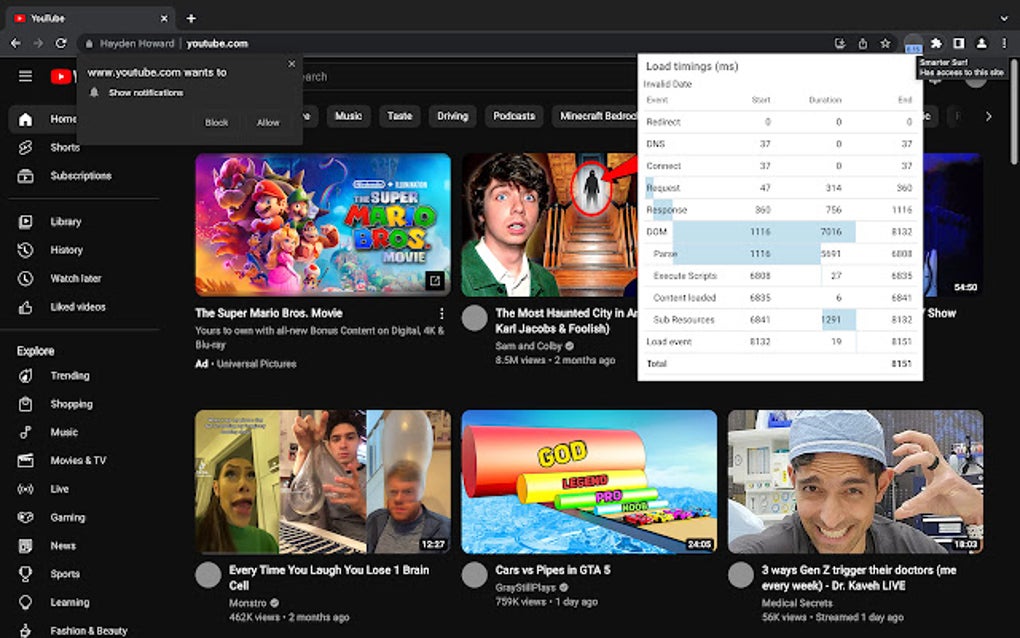1020x638 pixels.
Task: Open Shorts from the sidebar icon
Action: click(24, 147)
